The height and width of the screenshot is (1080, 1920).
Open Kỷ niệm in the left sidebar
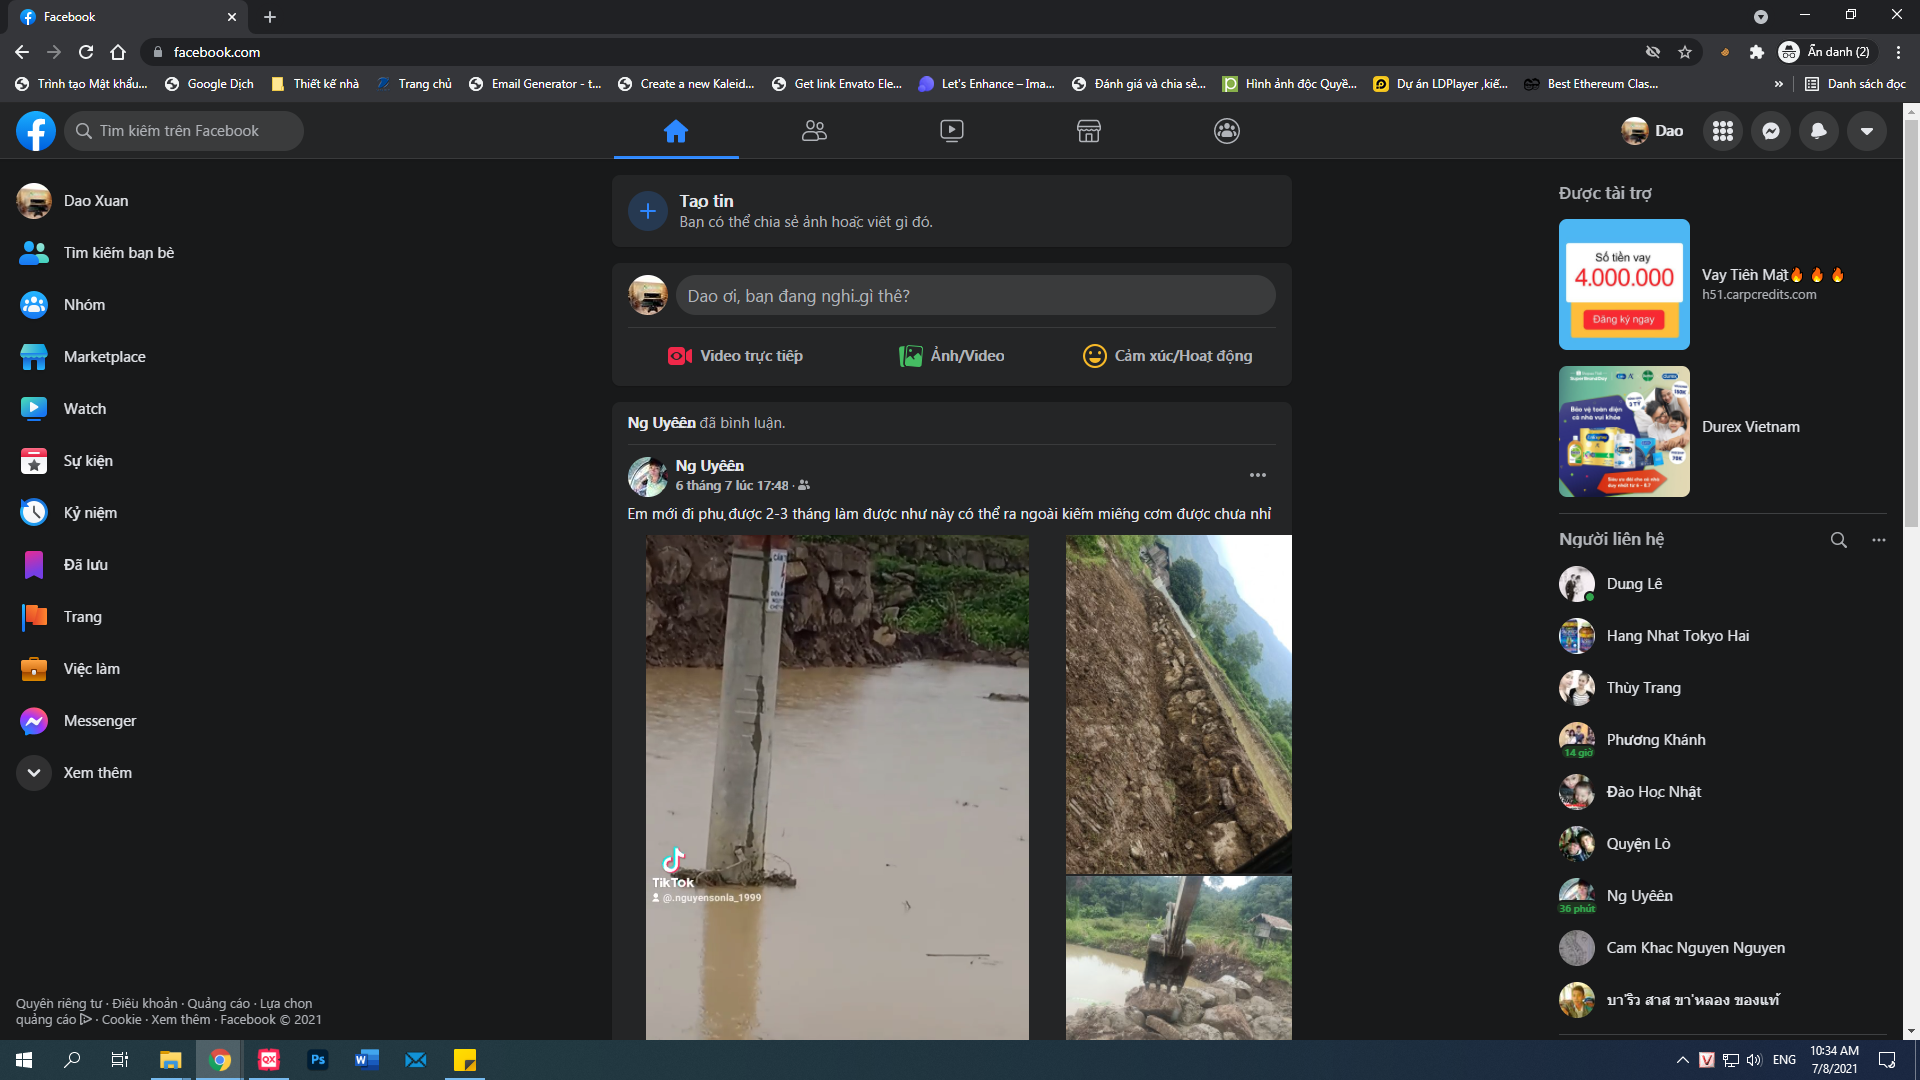coord(90,513)
